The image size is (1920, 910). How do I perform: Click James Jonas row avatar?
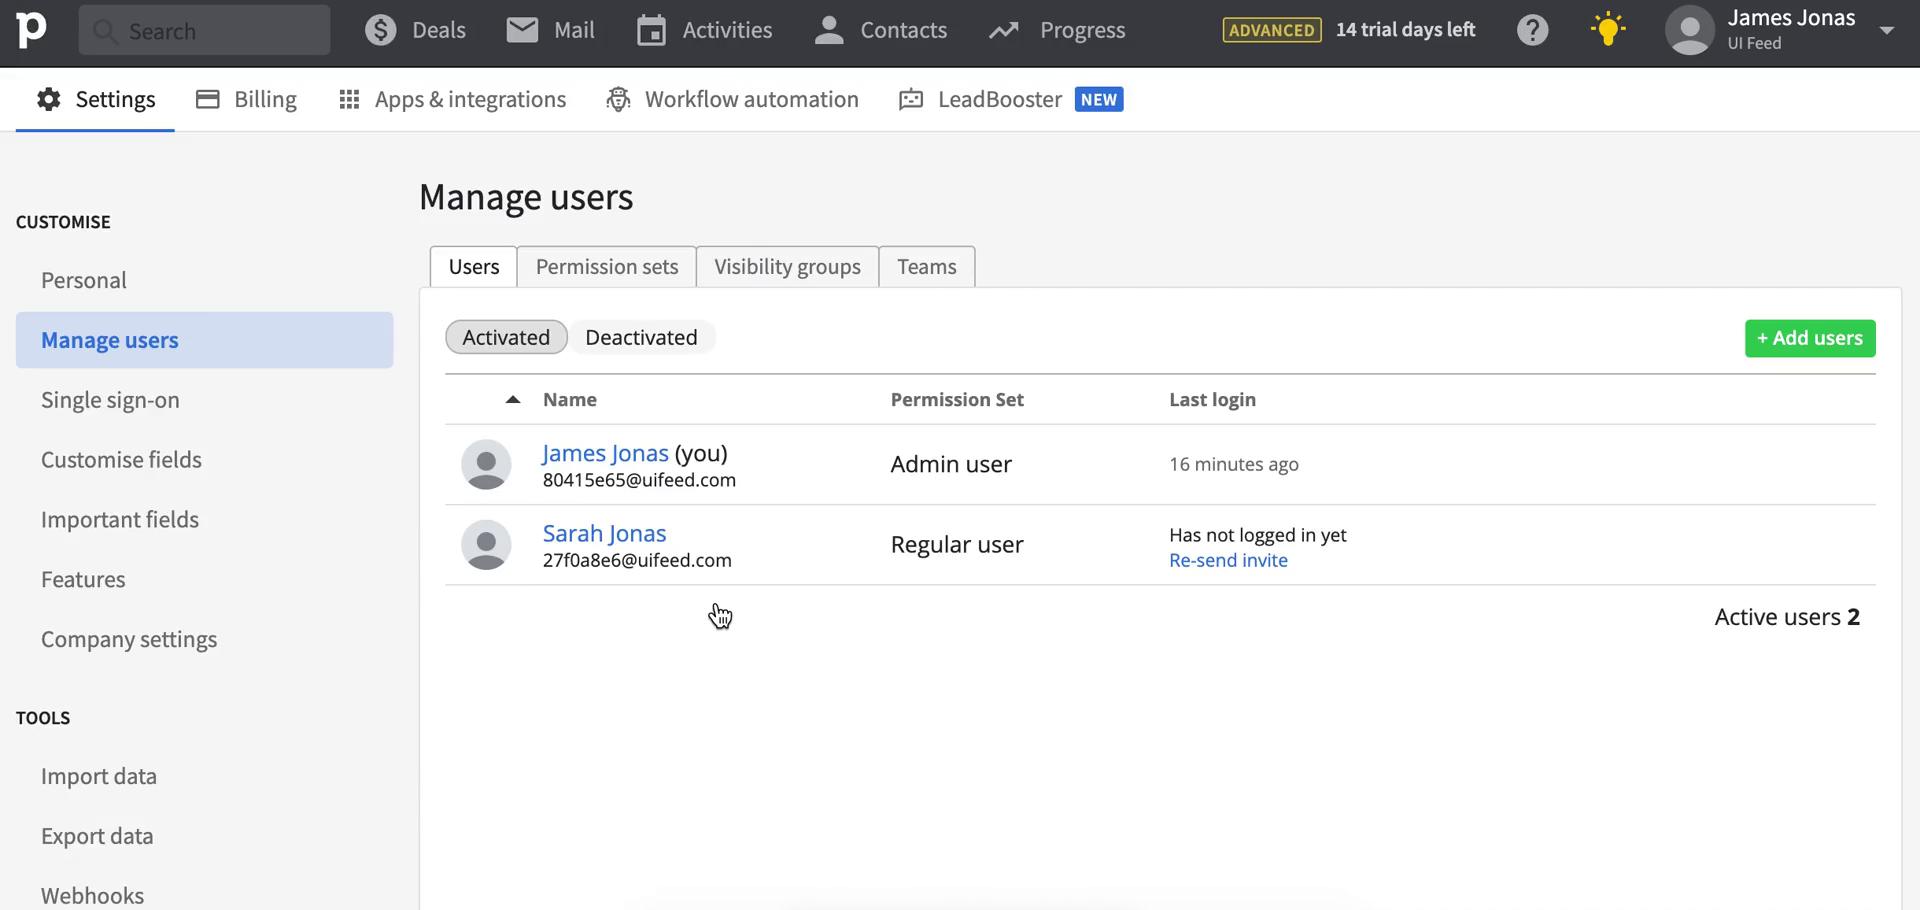[486, 464]
